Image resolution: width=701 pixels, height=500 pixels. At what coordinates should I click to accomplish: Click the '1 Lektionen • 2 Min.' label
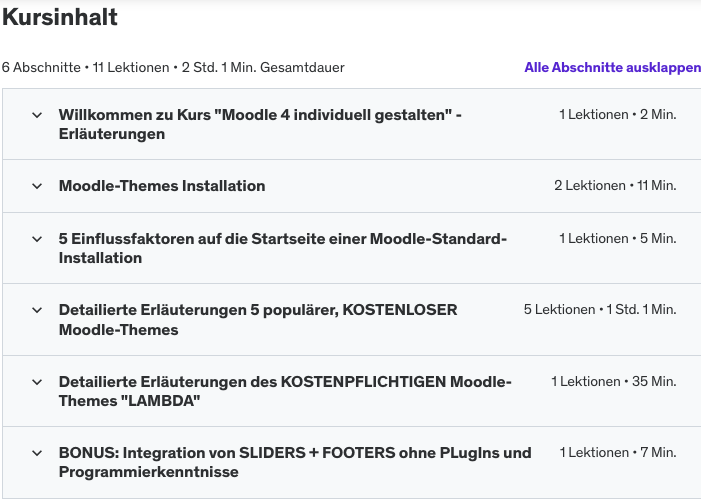pos(617,115)
